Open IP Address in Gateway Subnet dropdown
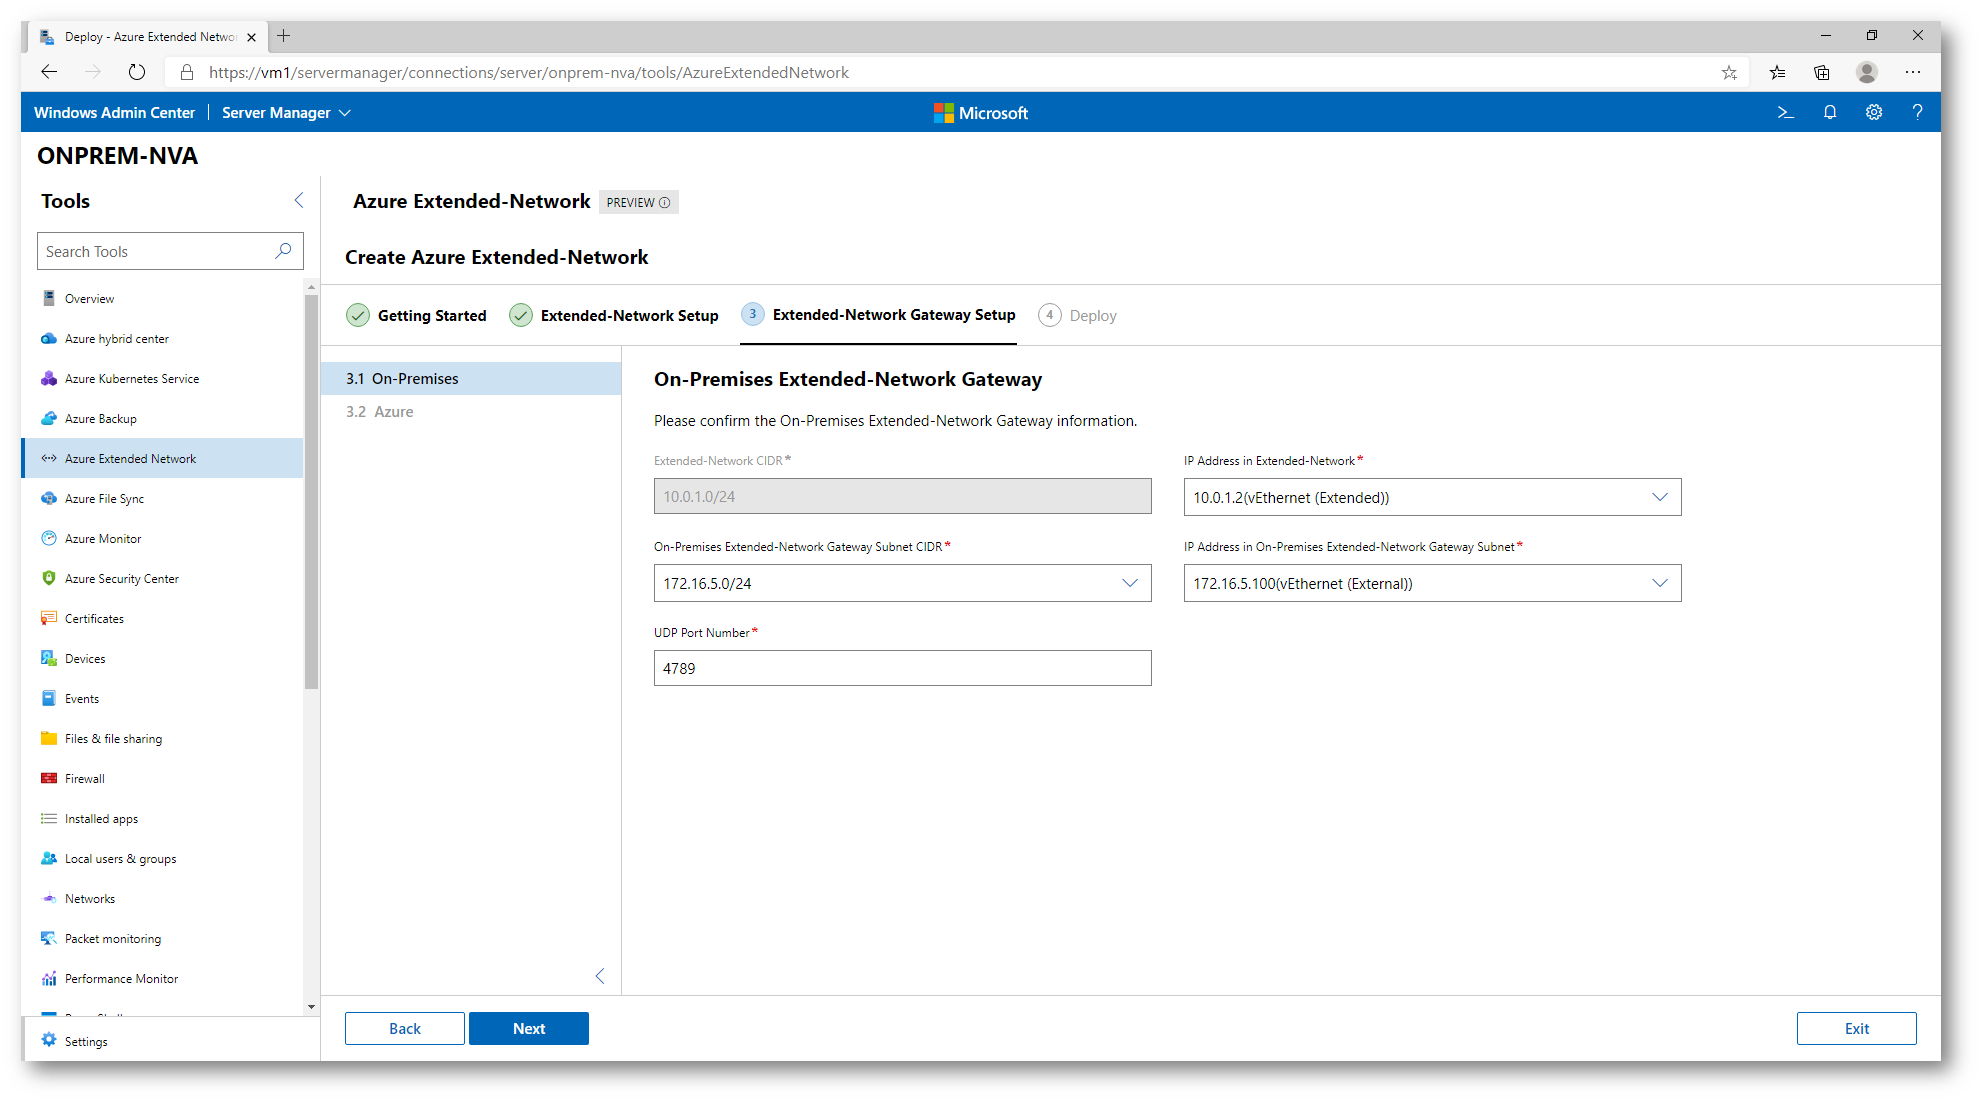1983x1103 pixels. 1432,583
